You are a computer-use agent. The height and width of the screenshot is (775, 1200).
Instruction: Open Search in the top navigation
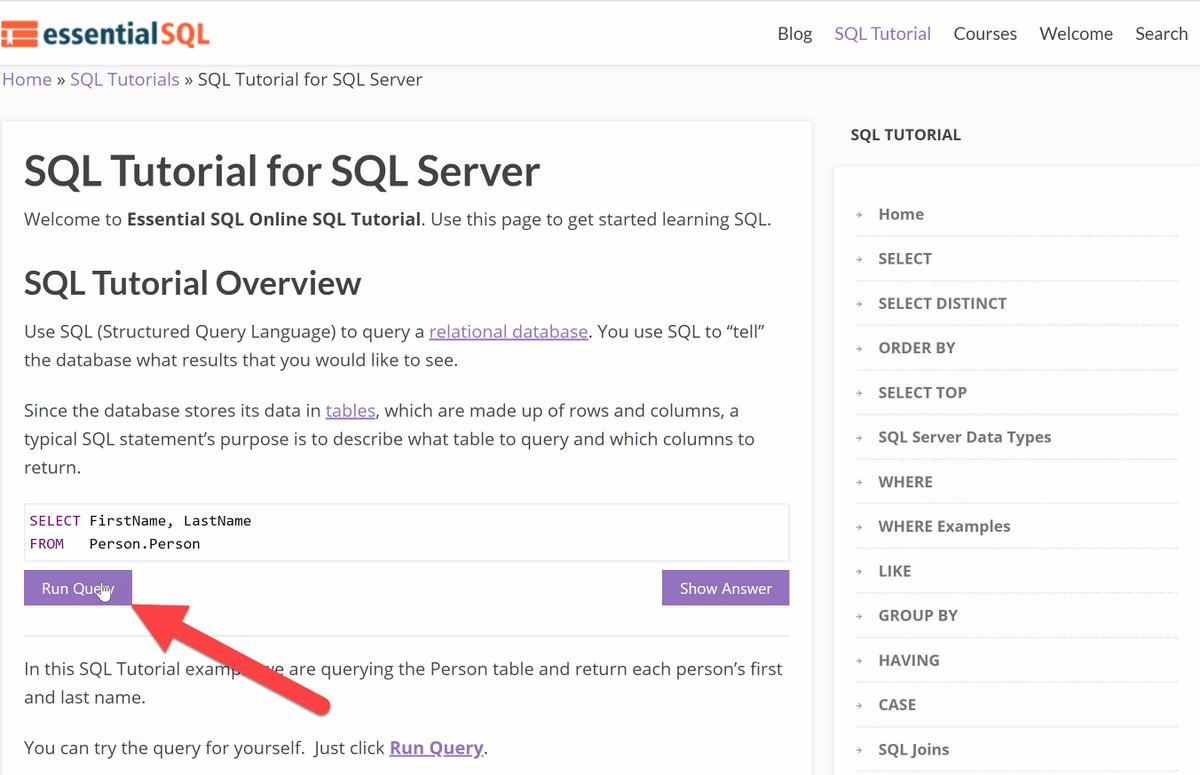click(x=1161, y=34)
